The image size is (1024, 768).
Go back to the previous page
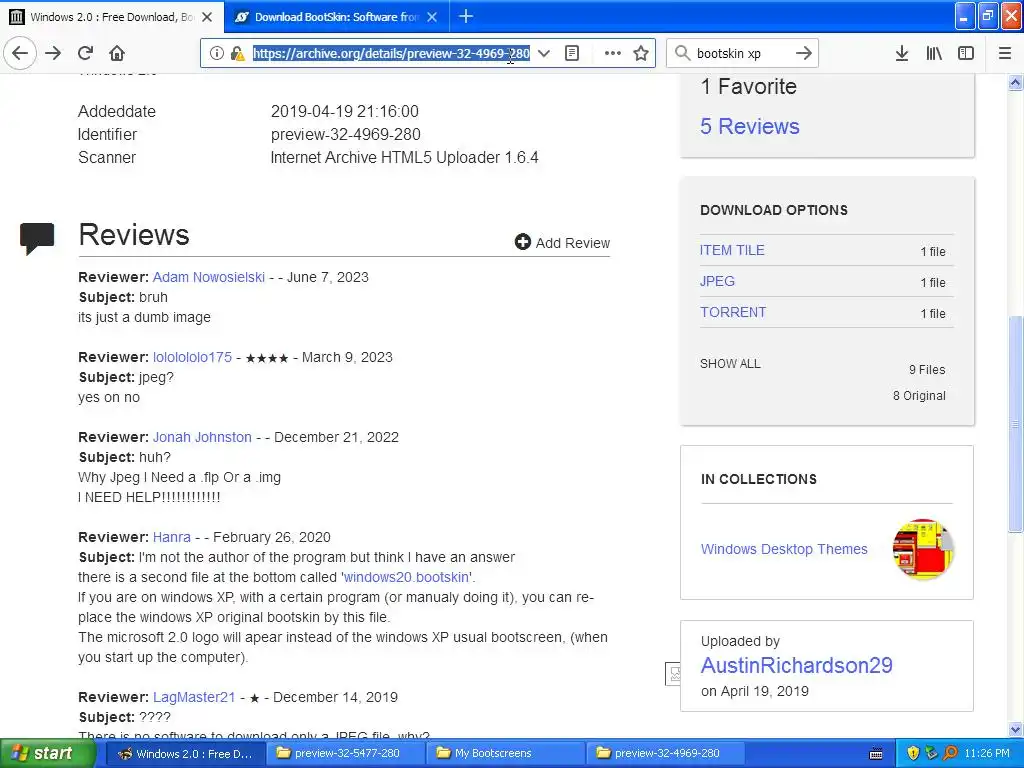[x=20, y=53]
